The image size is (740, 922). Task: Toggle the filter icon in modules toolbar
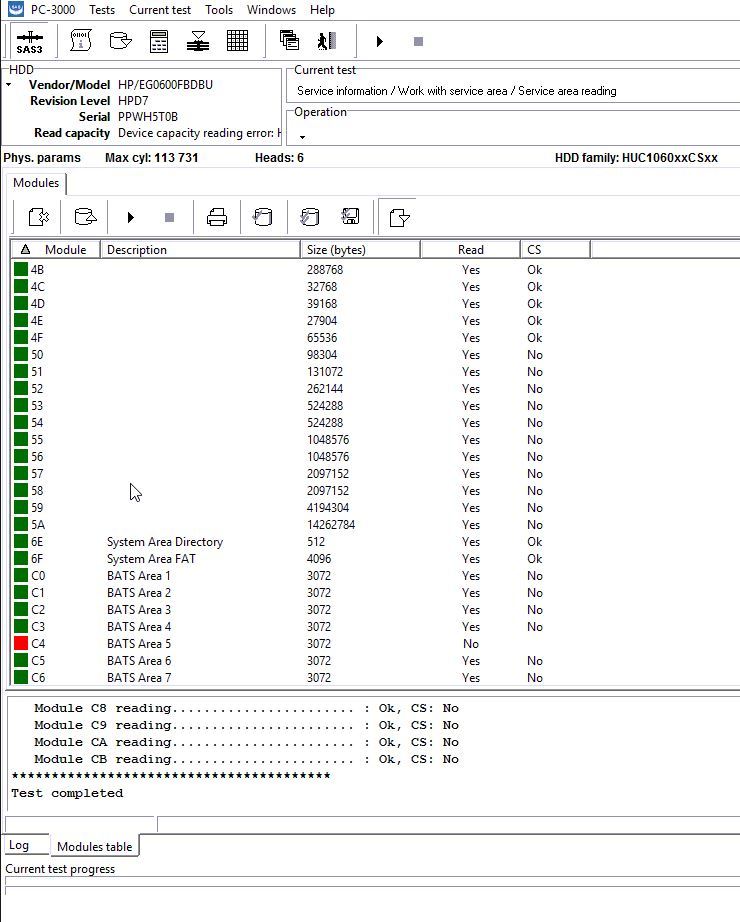[398, 217]
